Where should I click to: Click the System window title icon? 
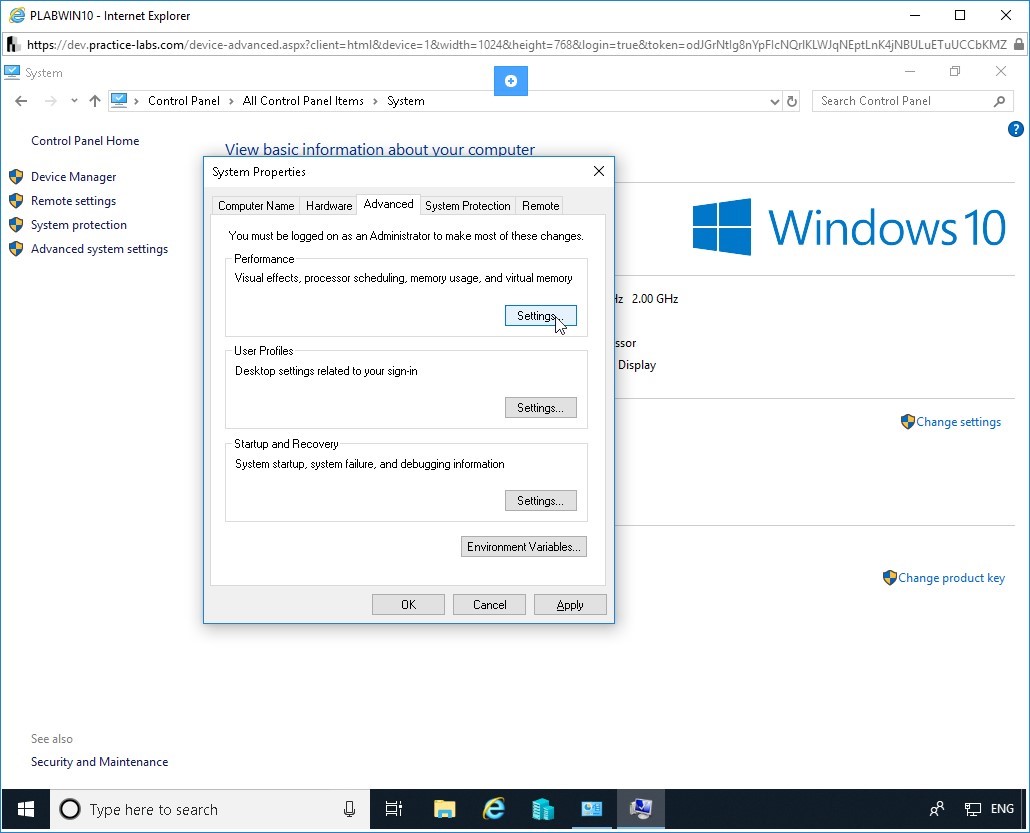click(x=12, y=72)
